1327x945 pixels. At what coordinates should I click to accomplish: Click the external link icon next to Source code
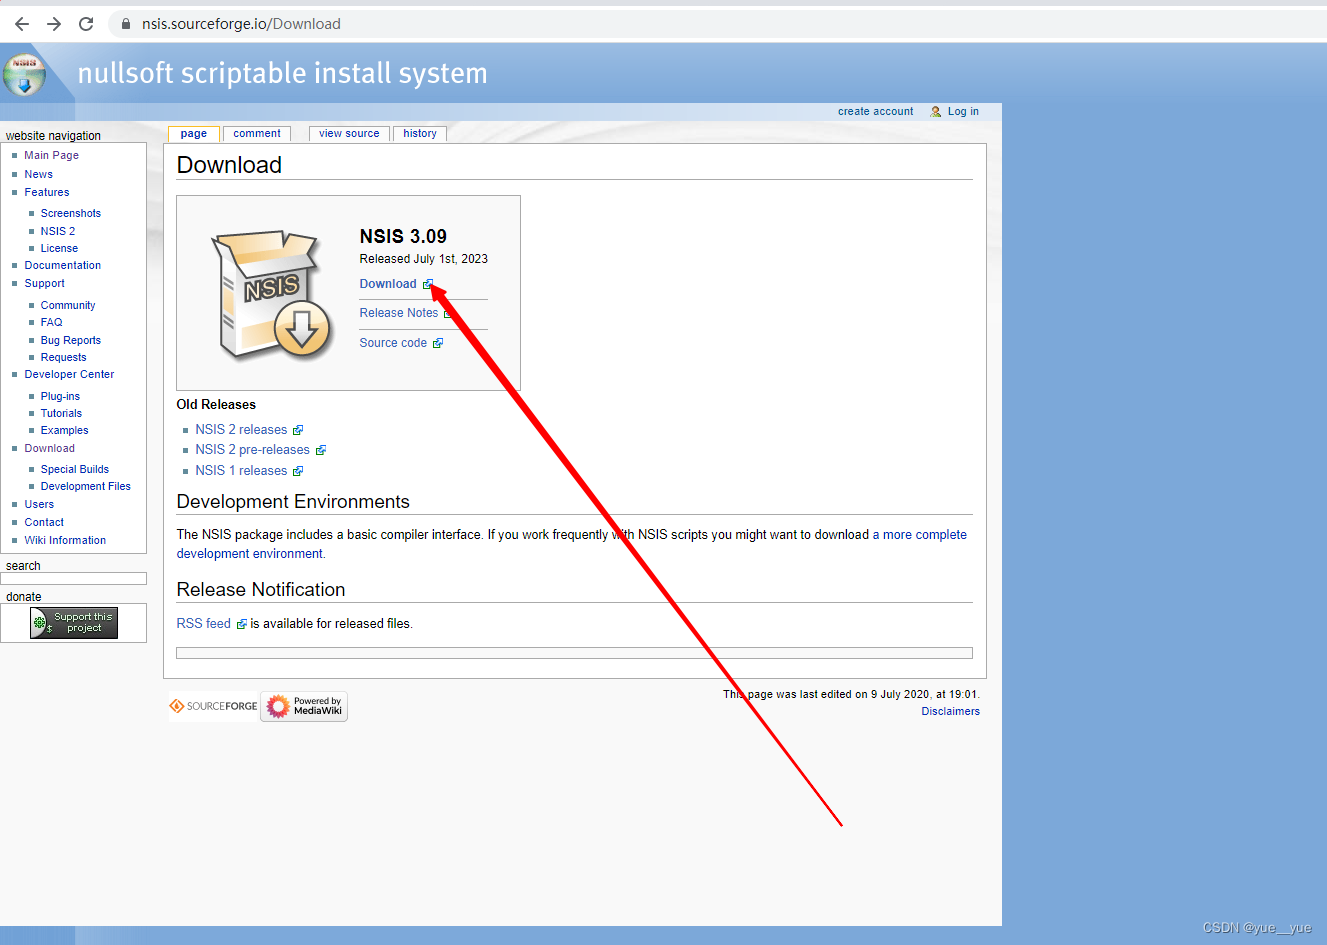438,343
